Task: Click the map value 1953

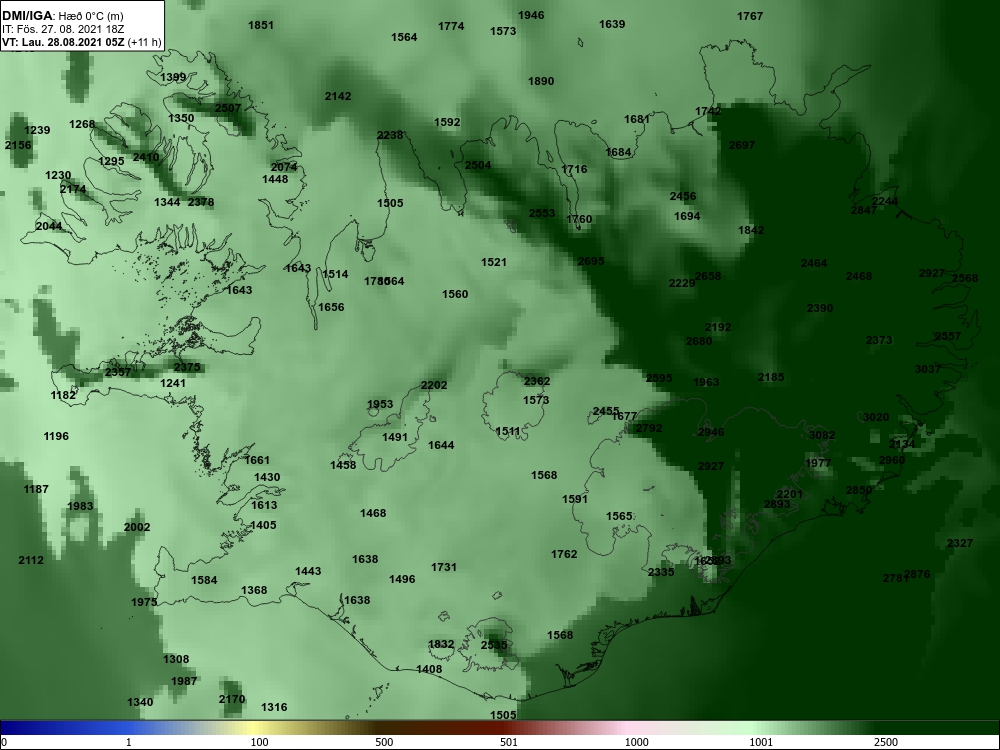Action: pyautogui.click(x=380, y=404)
